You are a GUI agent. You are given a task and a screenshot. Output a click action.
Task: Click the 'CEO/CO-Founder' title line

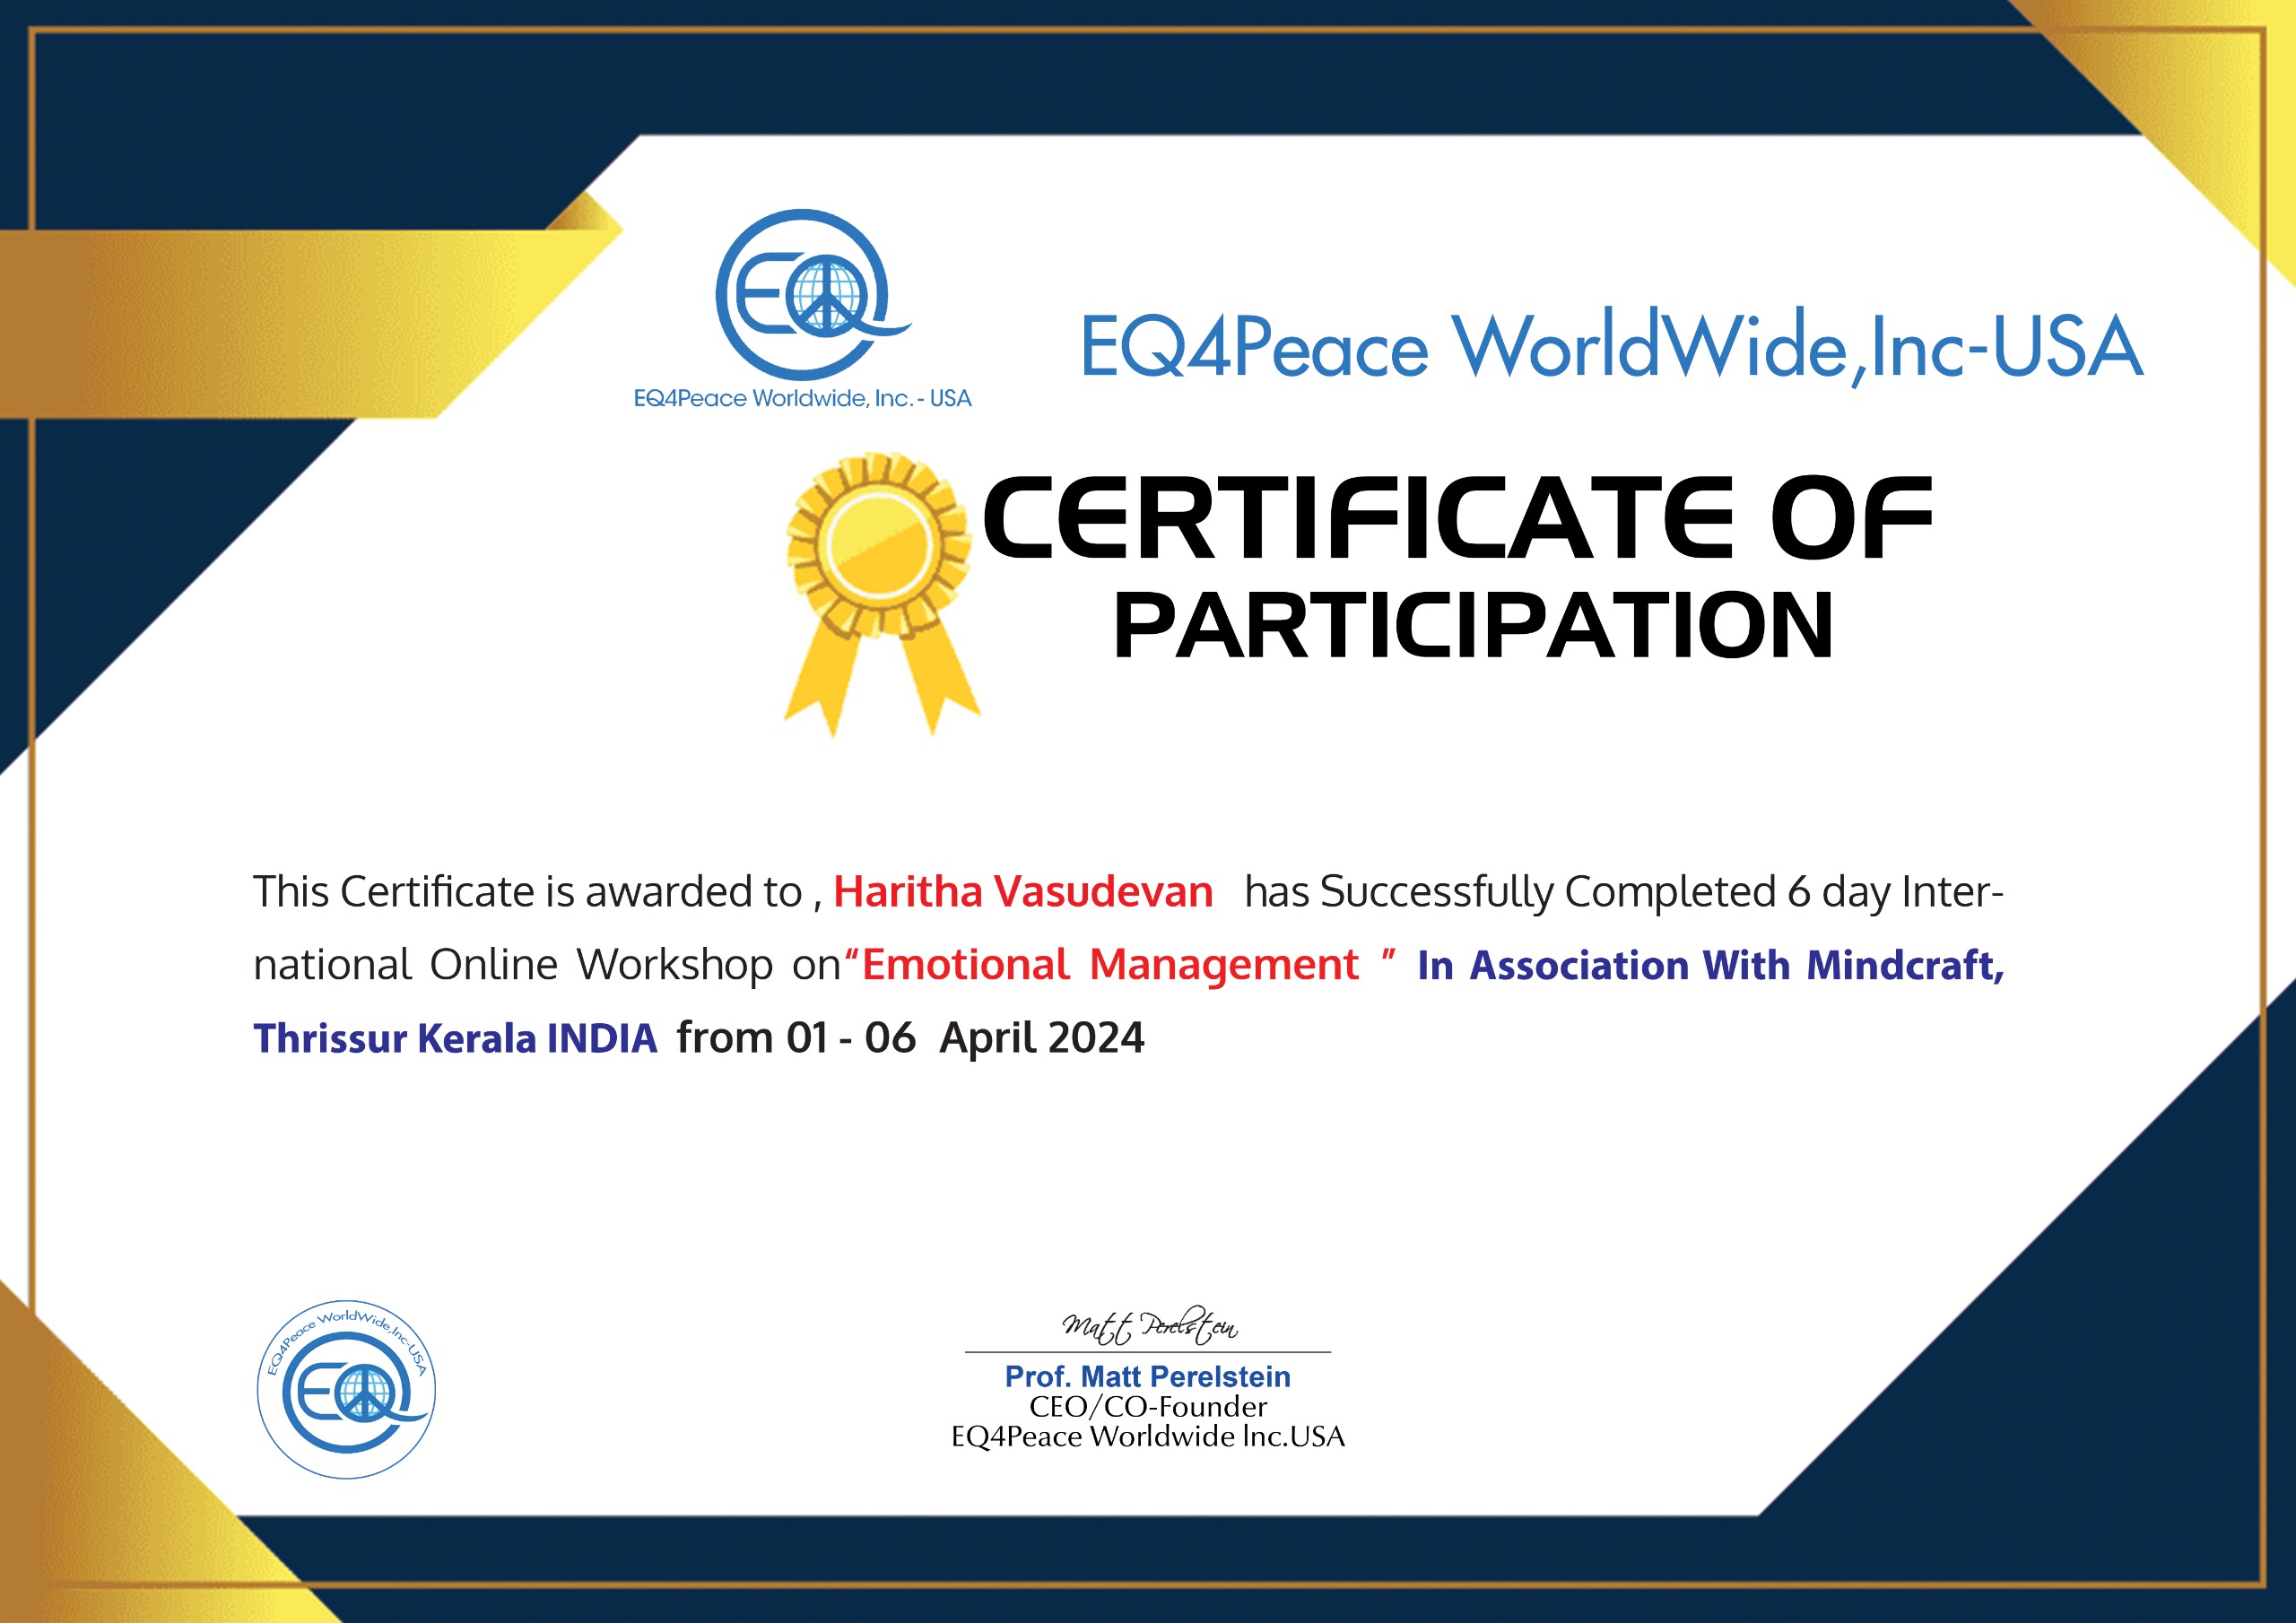tap(1148, 1407)
